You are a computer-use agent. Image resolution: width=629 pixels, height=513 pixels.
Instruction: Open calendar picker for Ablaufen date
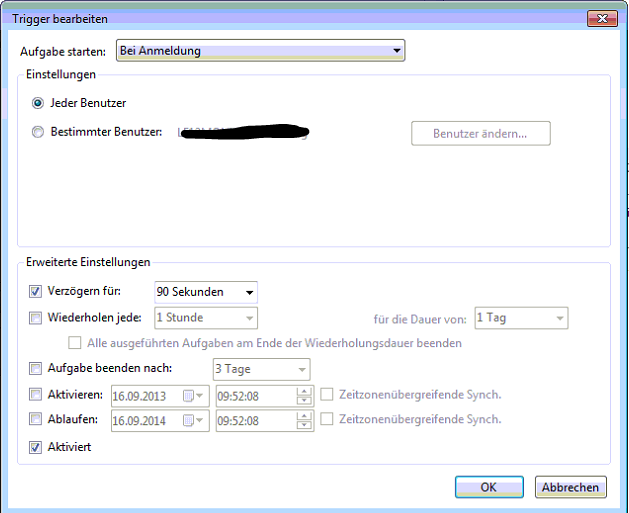point(193,420)
